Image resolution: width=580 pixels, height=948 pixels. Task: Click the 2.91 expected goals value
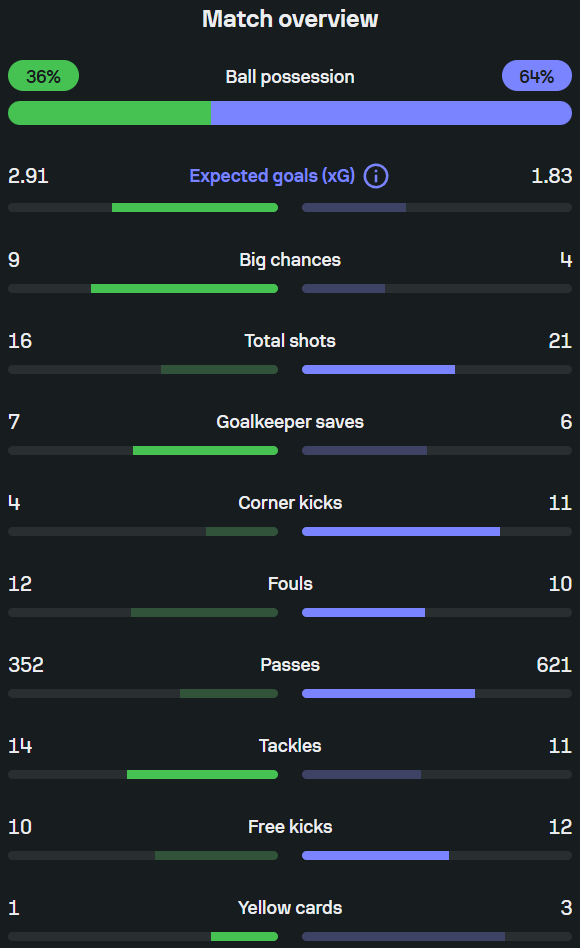point(28,176)
